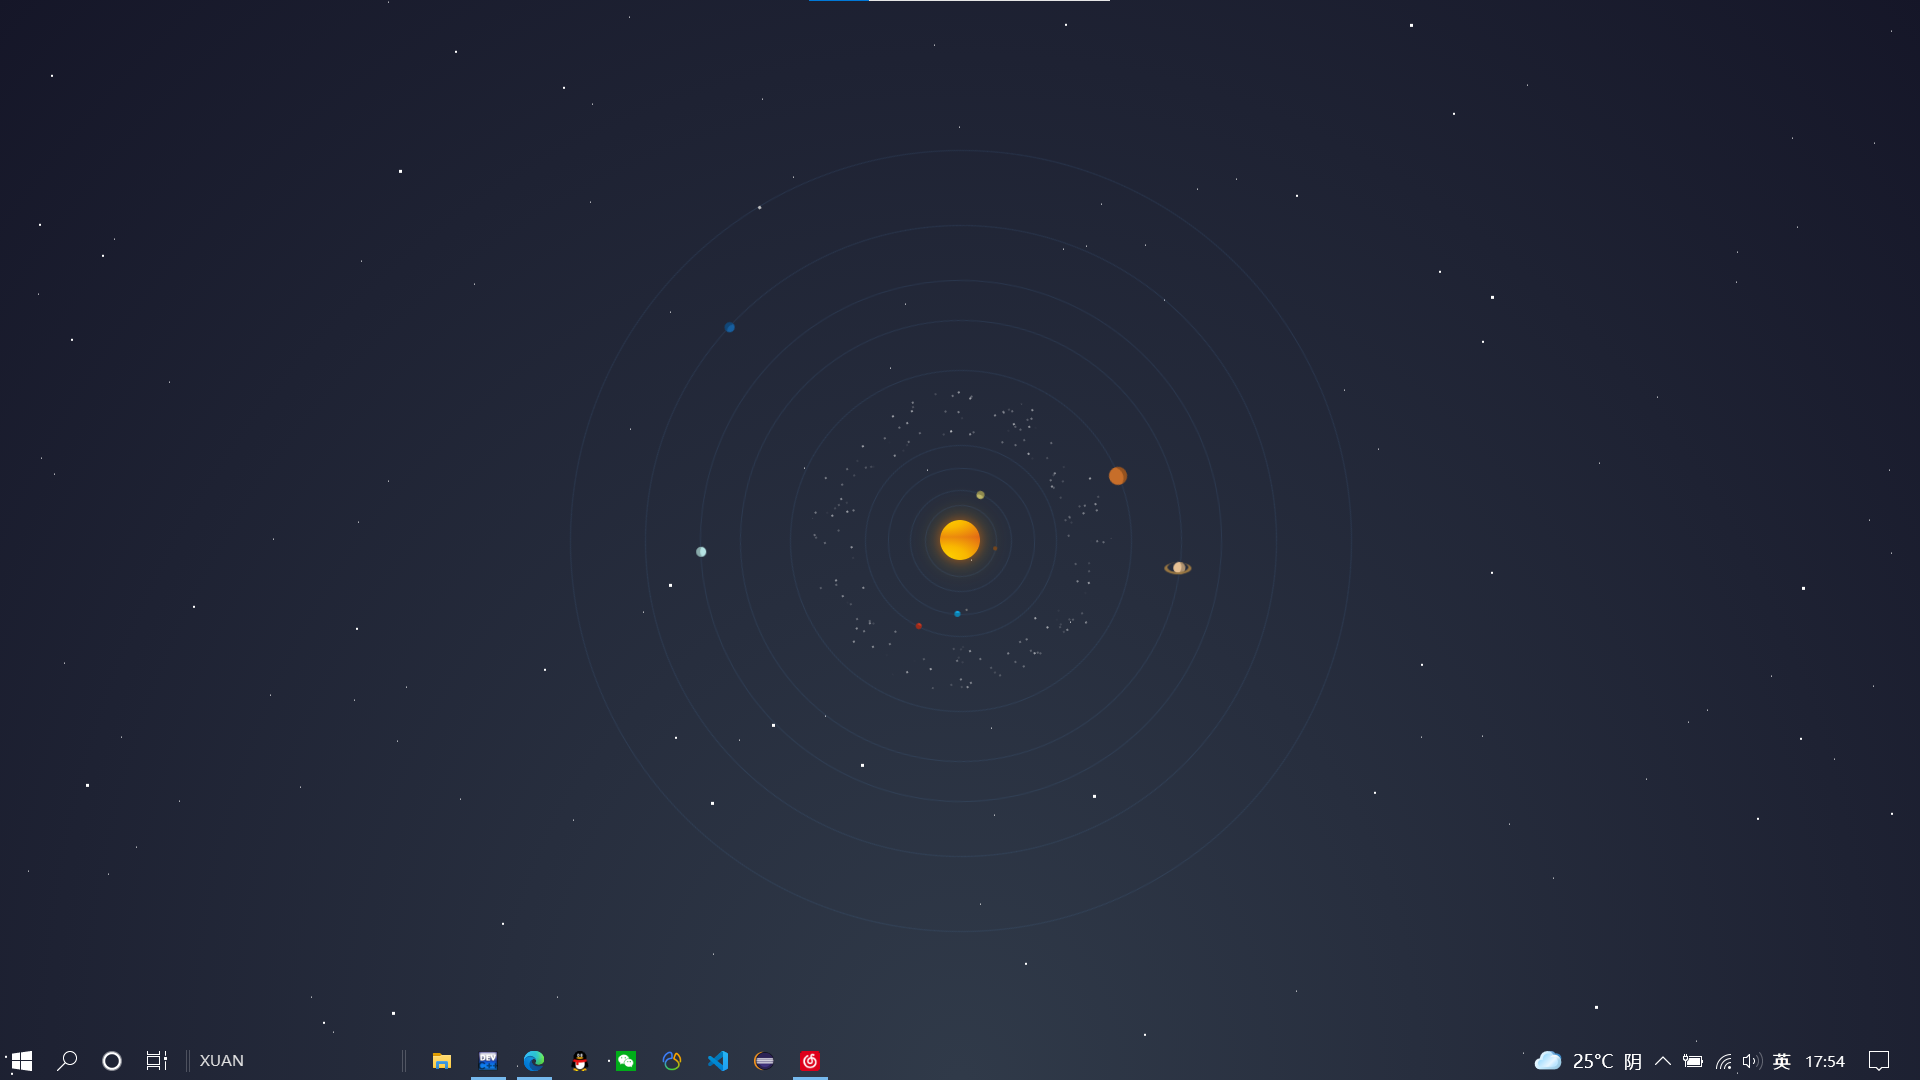Image resolution: width=1920 pixels, height=1080 pixels.
Task: Open the volume speaker control
Action: tap(1752, 1061)
